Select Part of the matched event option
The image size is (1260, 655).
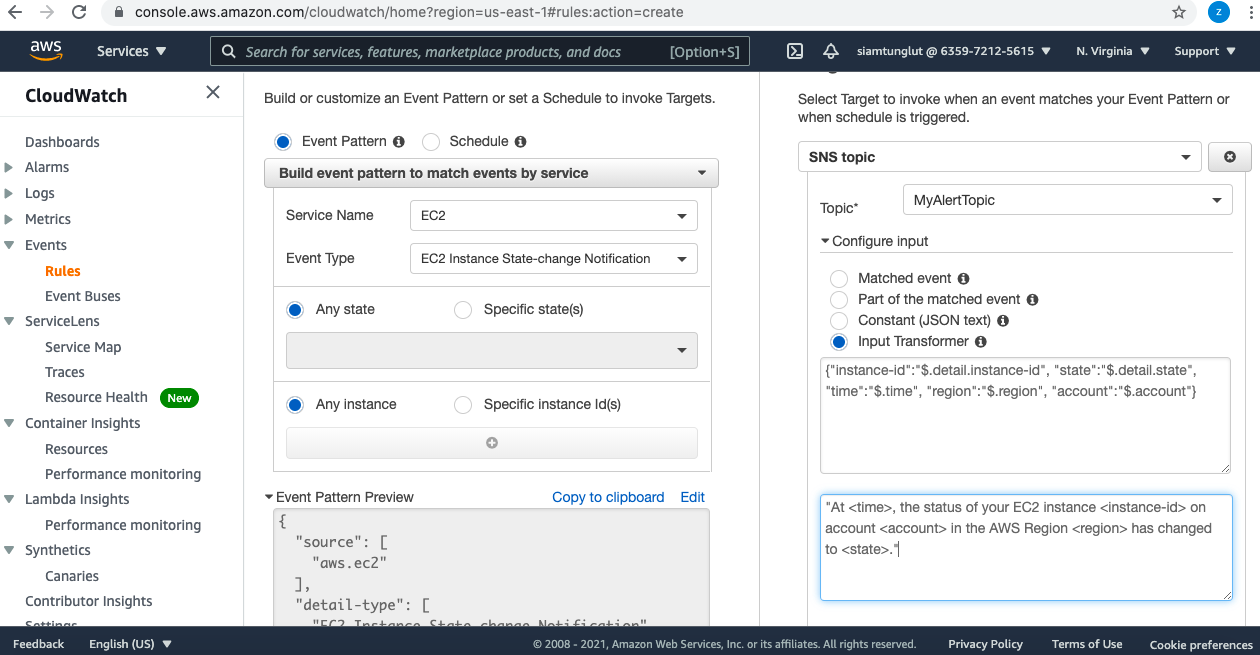tap(839, 299)
